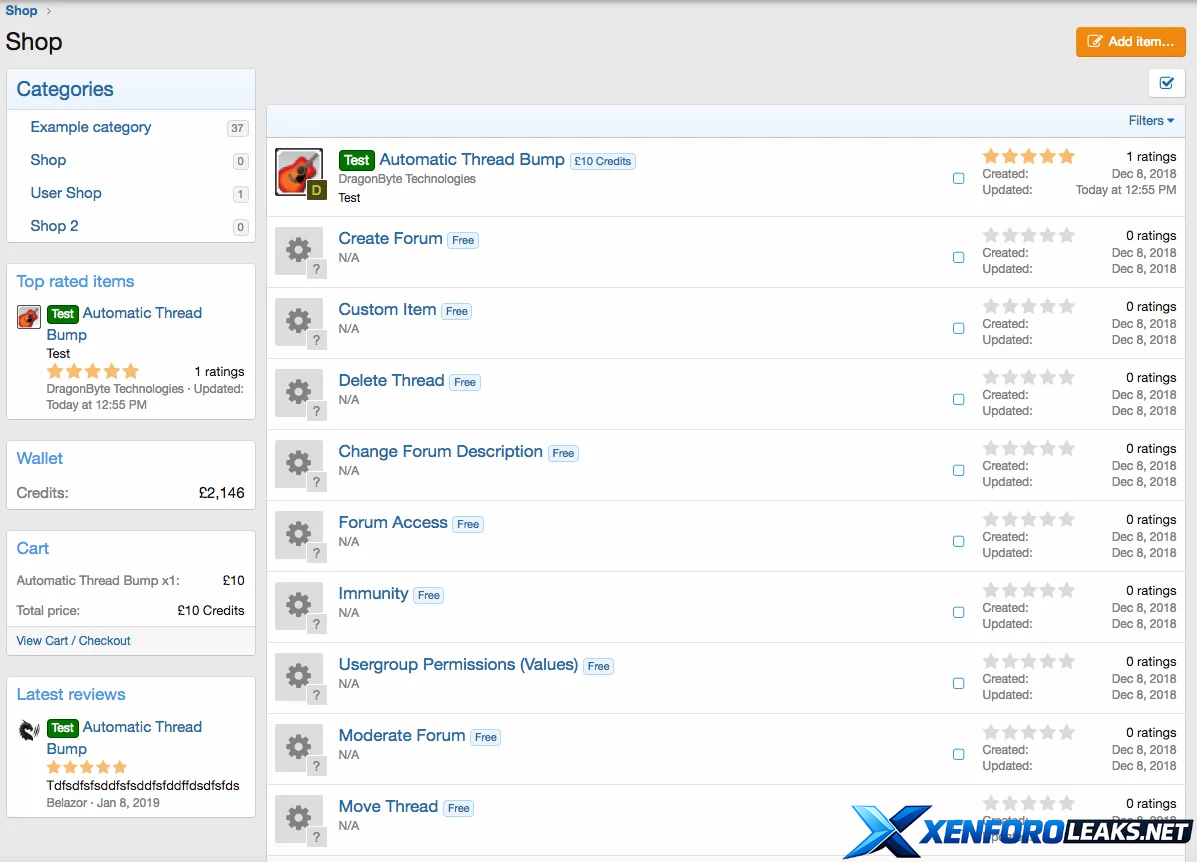
Task: Click the gear icon beside Forum Access
Action: coord(298,534)
